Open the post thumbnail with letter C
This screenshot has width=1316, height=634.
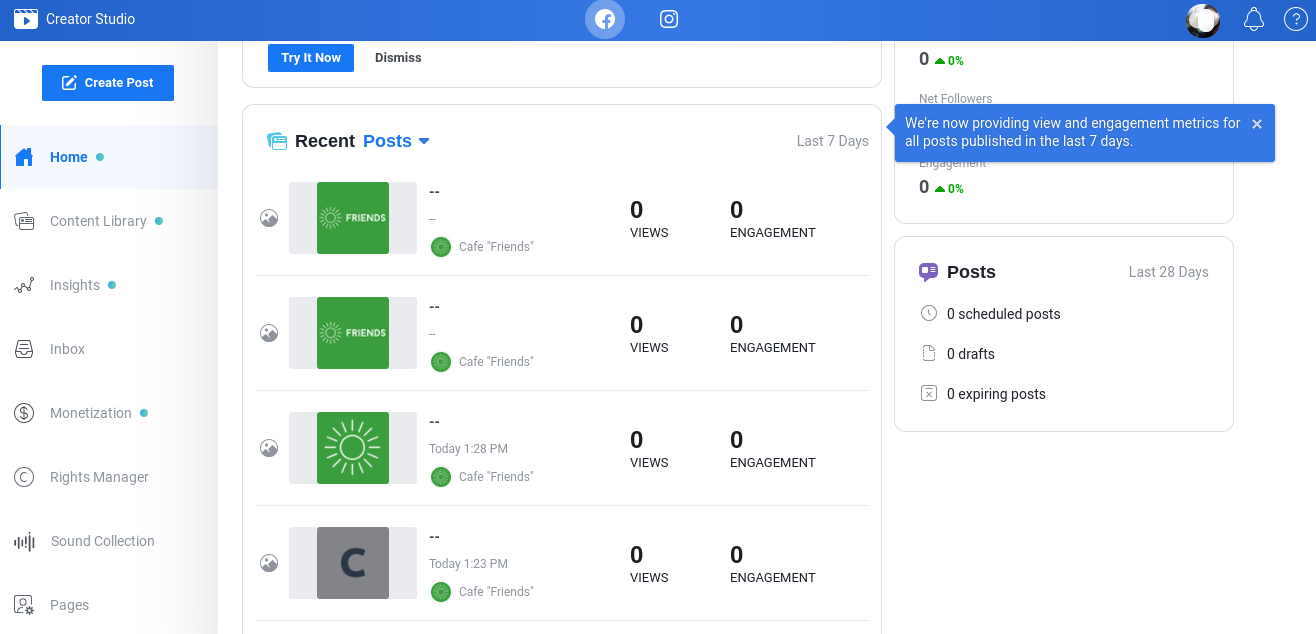pyautogui.click(x=352, y=563)
